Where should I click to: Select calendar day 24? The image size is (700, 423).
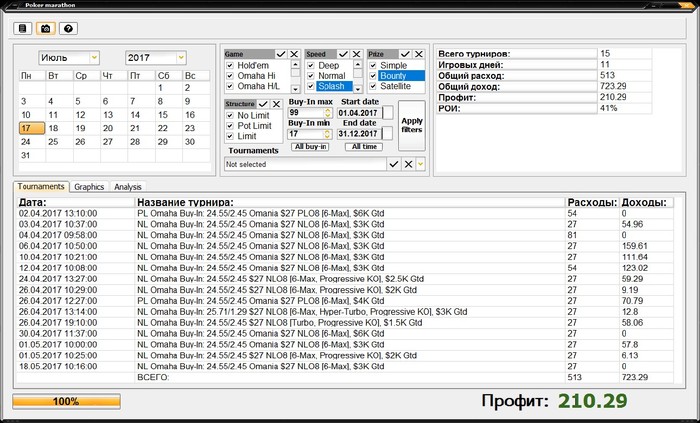coord(32,142)
